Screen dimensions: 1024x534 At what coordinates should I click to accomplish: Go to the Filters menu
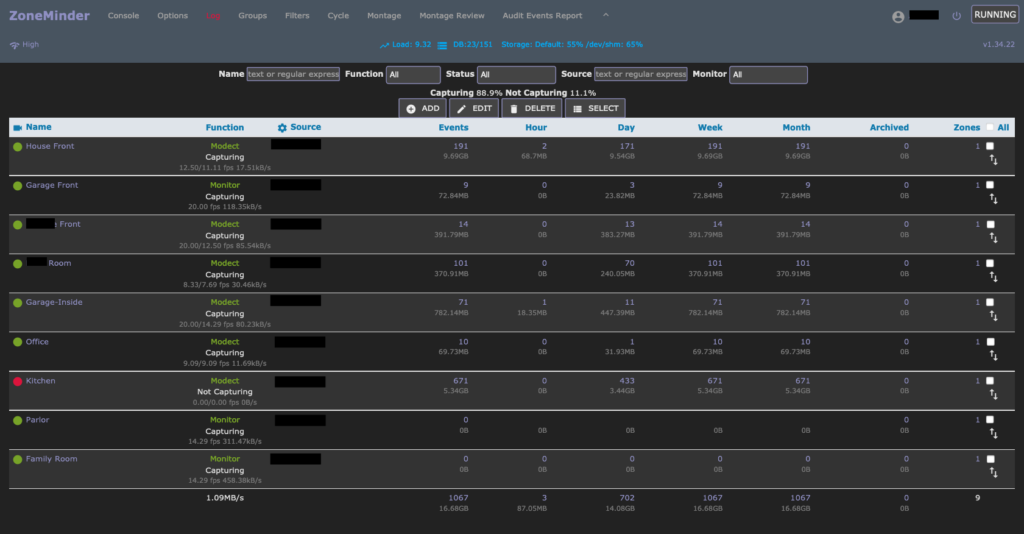click(297, 16)
